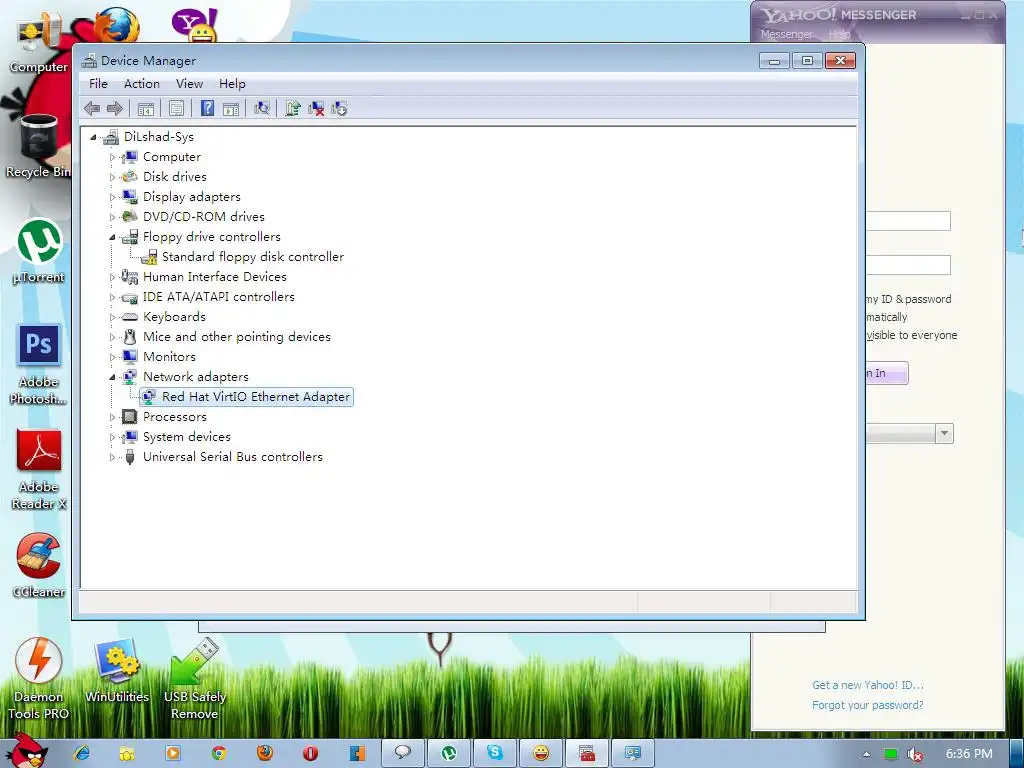Open the Help menu in Device Manager
This screenshot has height=768, width=1024.
click(232, 84)
